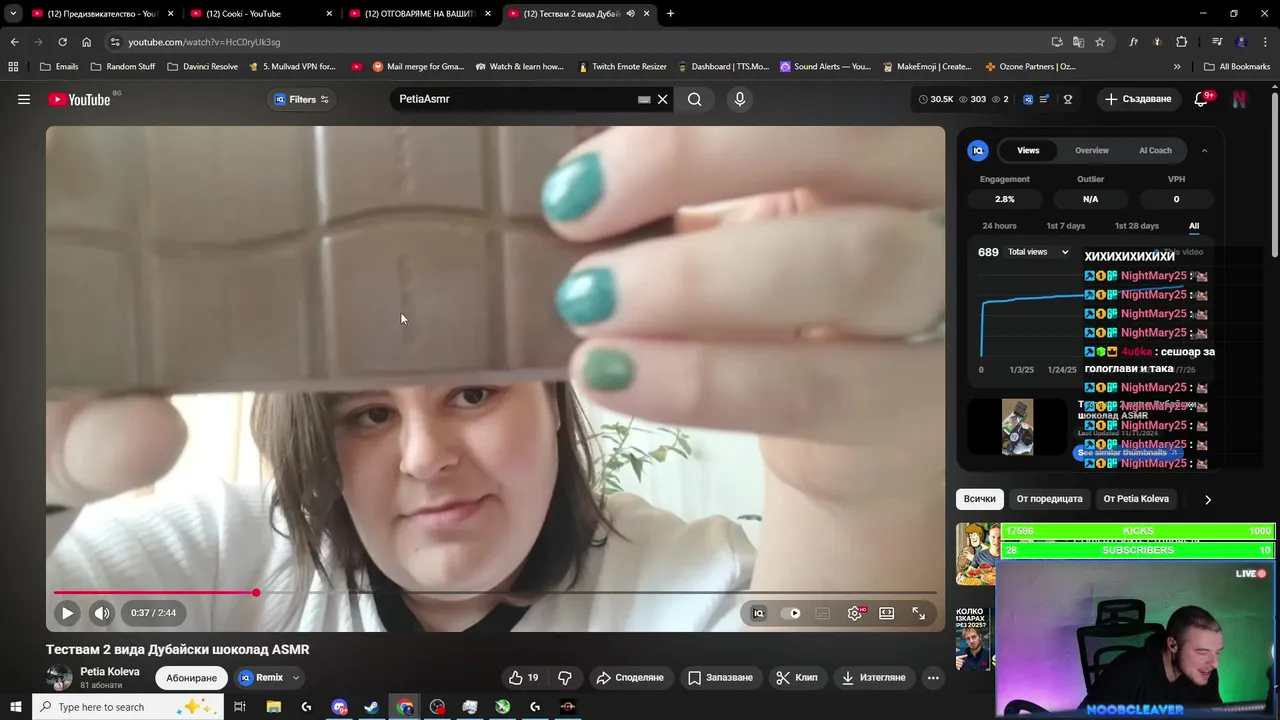1280x720 pixels.
Task: Select the 24 hours range
Action: click(x=999, y=226)
